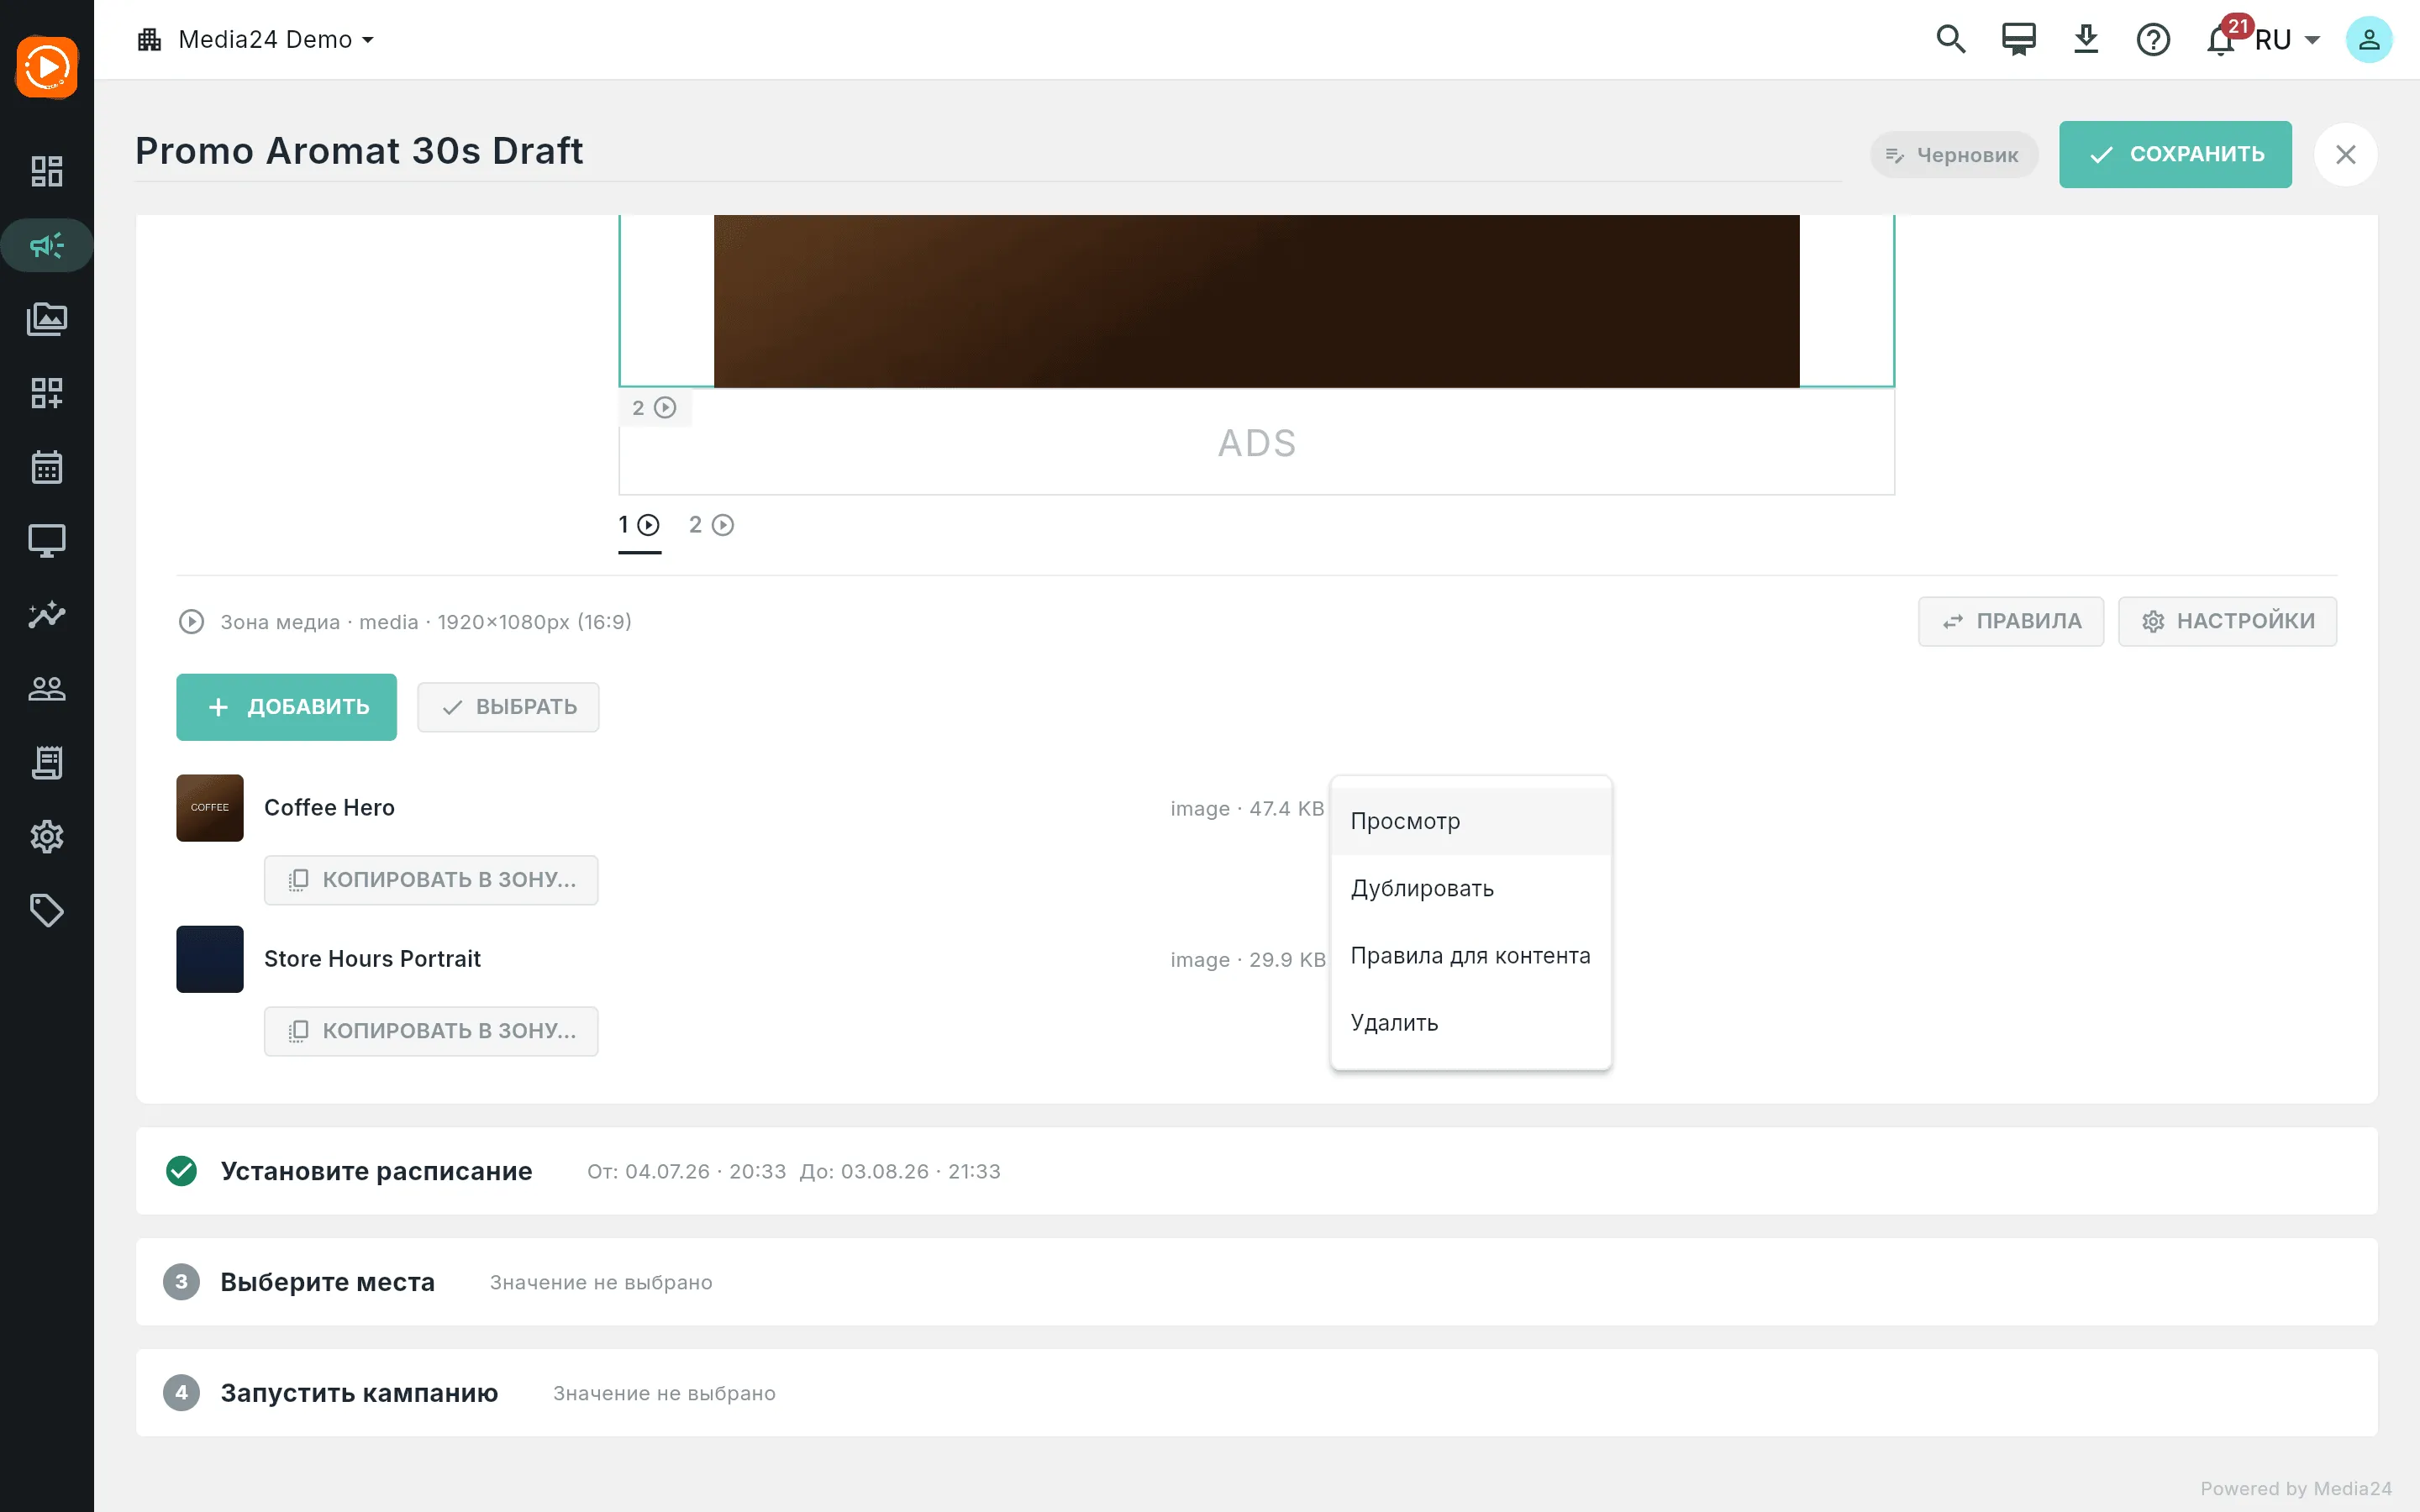Screen dimensions: 2420x1512
Task: Click the Зона медиа info text
Action: coord(425,622)
